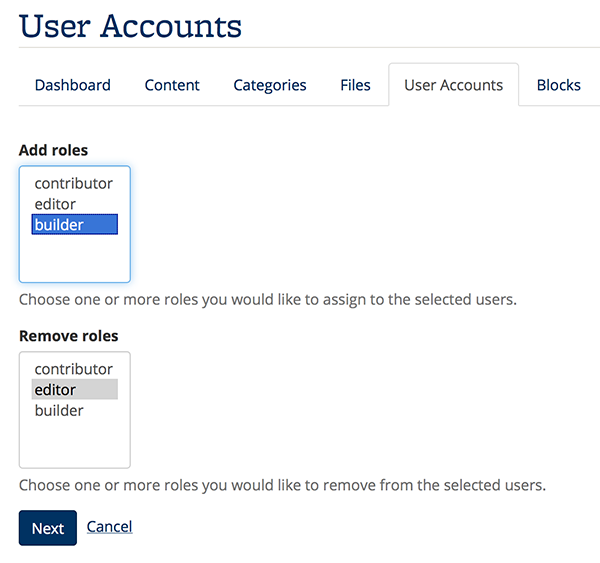The width and height of the screenshot is (600, 563).
Task: Click the Add roles field label
Action: click(x=54, y=150)
